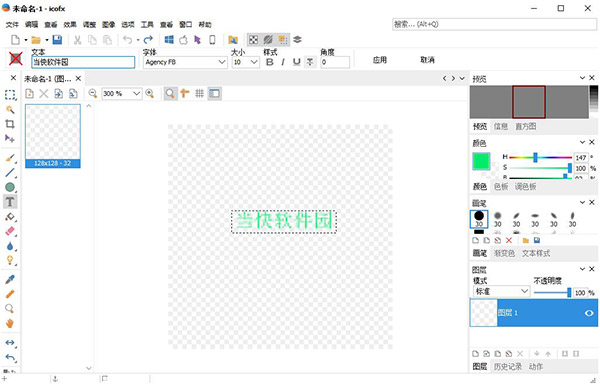Switch to the 色板 tab
The width and height of the screenshot is (600, 387).
501,186
